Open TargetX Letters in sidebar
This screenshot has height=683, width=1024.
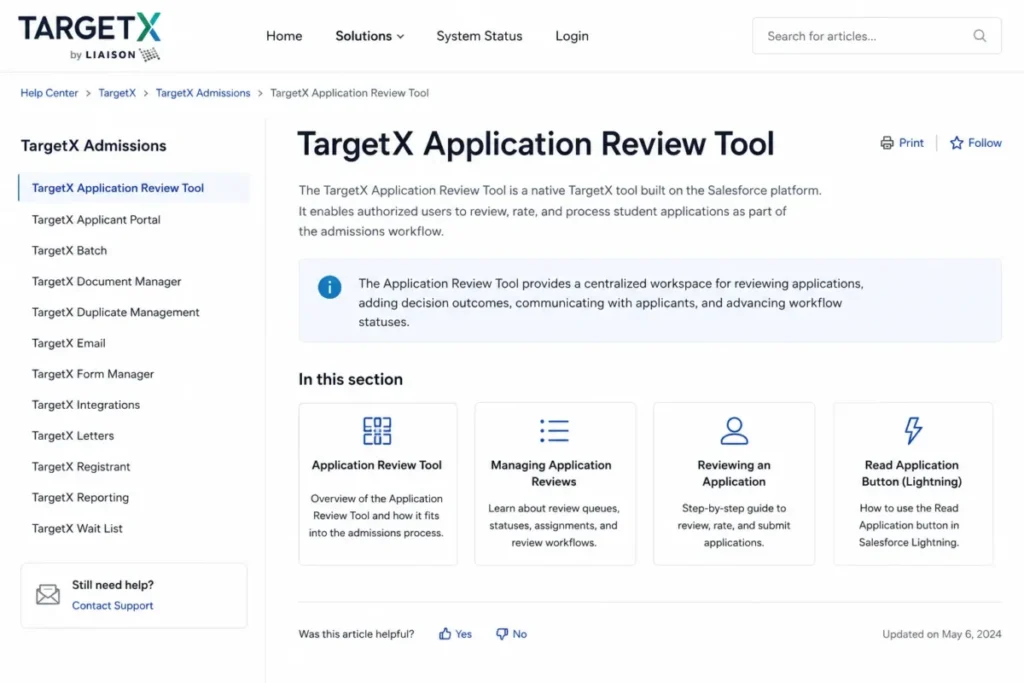[72, 436]
